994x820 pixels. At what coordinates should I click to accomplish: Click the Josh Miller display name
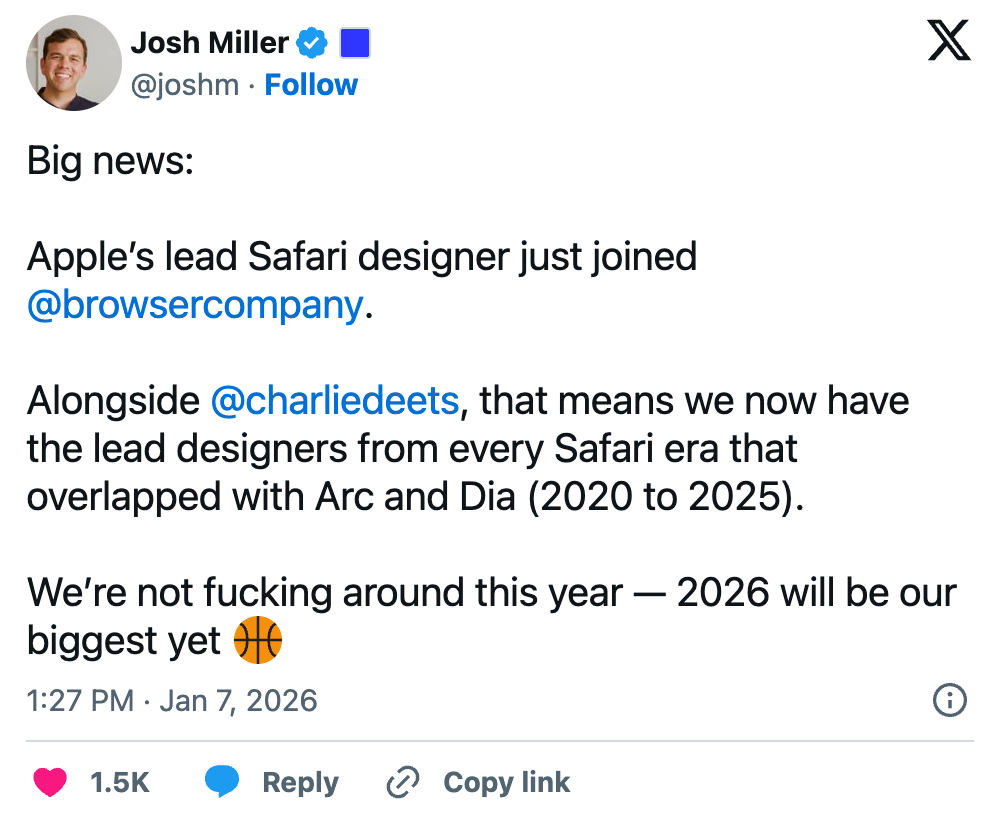tap(210, 43)
